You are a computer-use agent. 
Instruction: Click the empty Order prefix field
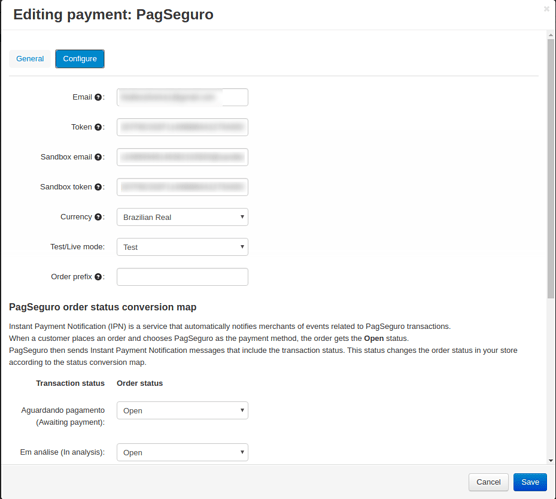pyautogui.click(x=182, y=277)
